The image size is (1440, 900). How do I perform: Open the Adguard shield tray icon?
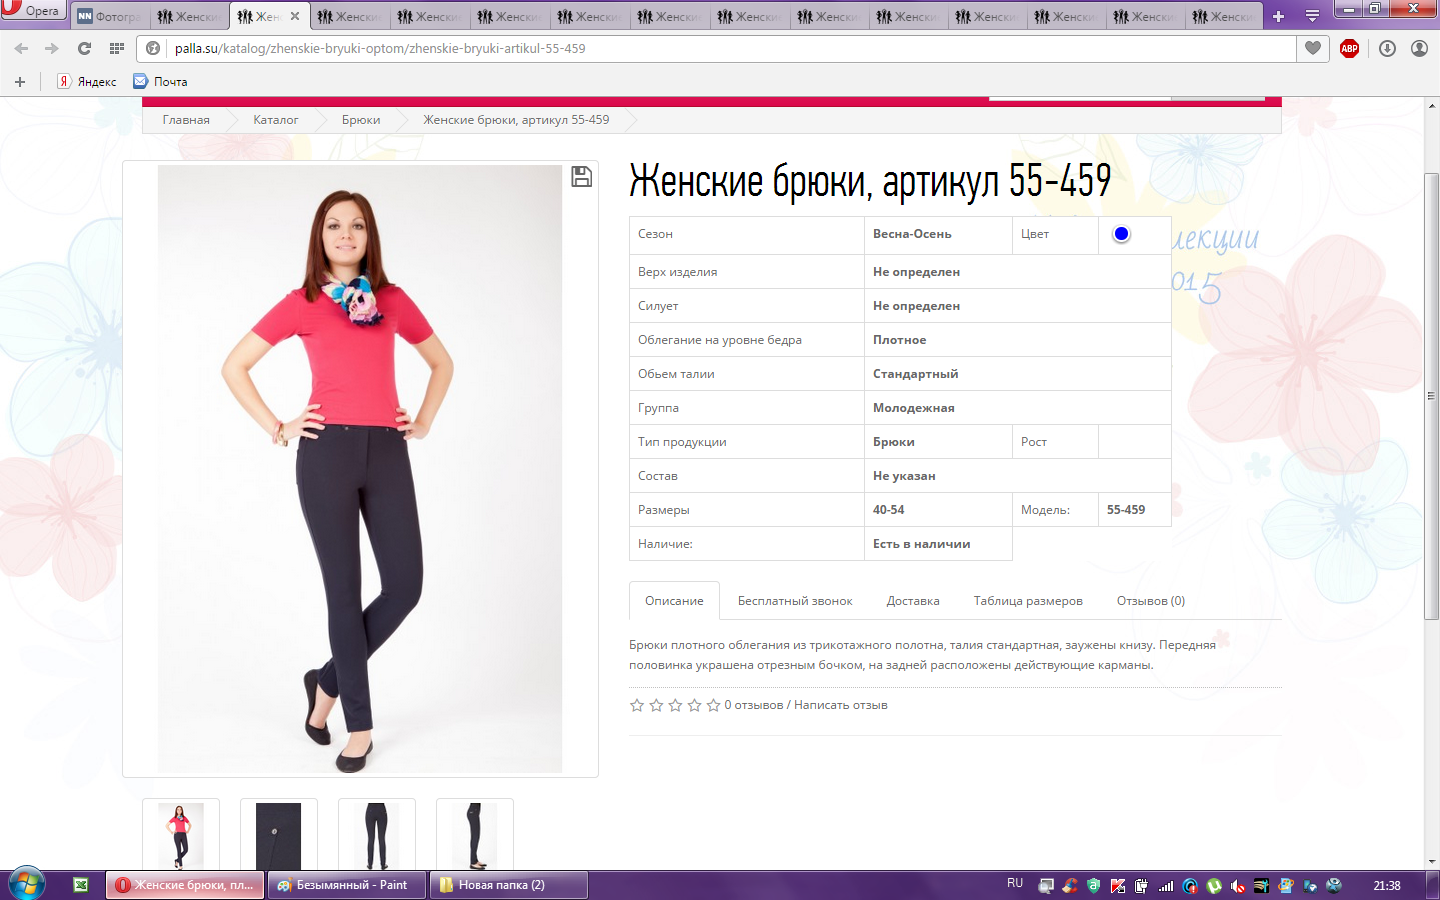[x=1094, y=886]
